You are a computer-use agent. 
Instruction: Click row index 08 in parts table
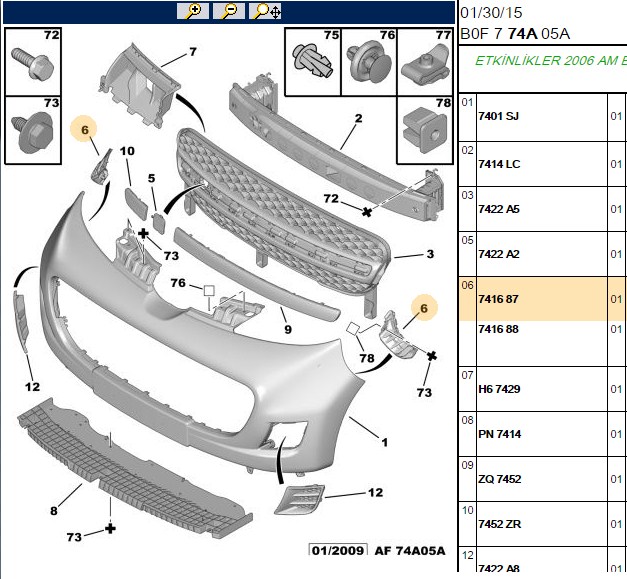[467, 420]
